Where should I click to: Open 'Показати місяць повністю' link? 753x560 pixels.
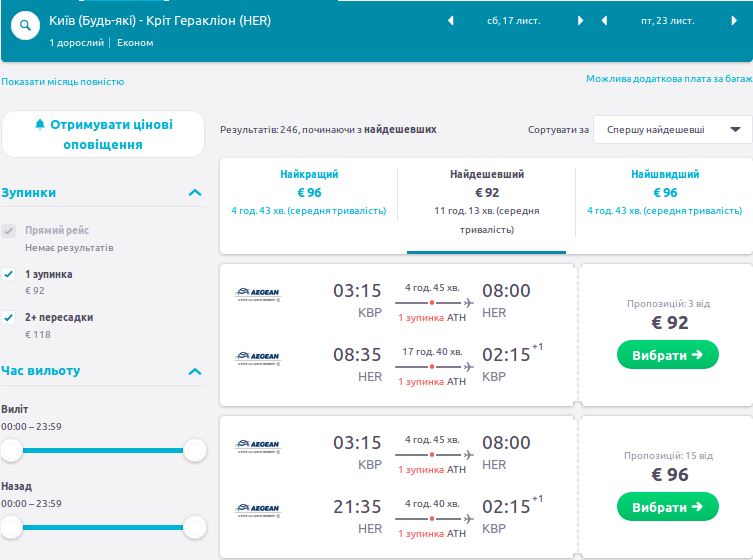pyautogui.click(x=63, y=82)
